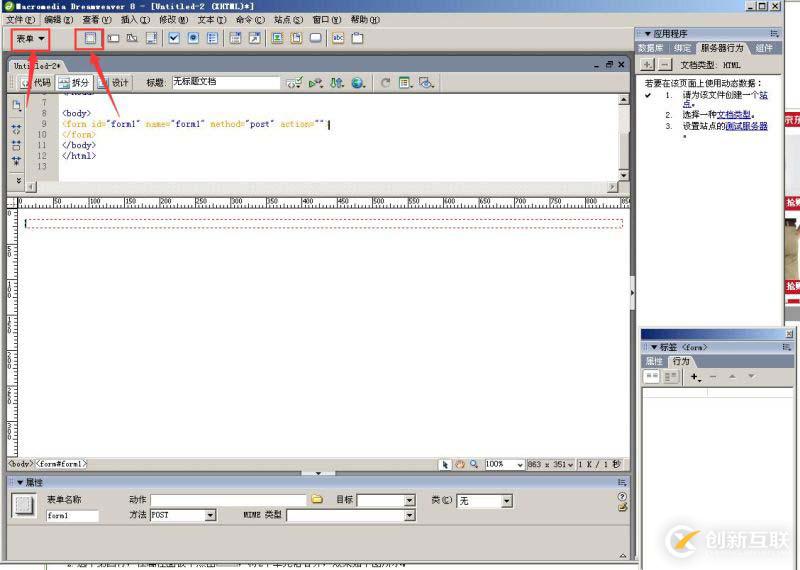800x570 pixels.
Task: Click the 标题 document title input field
Action: (225, 82)
